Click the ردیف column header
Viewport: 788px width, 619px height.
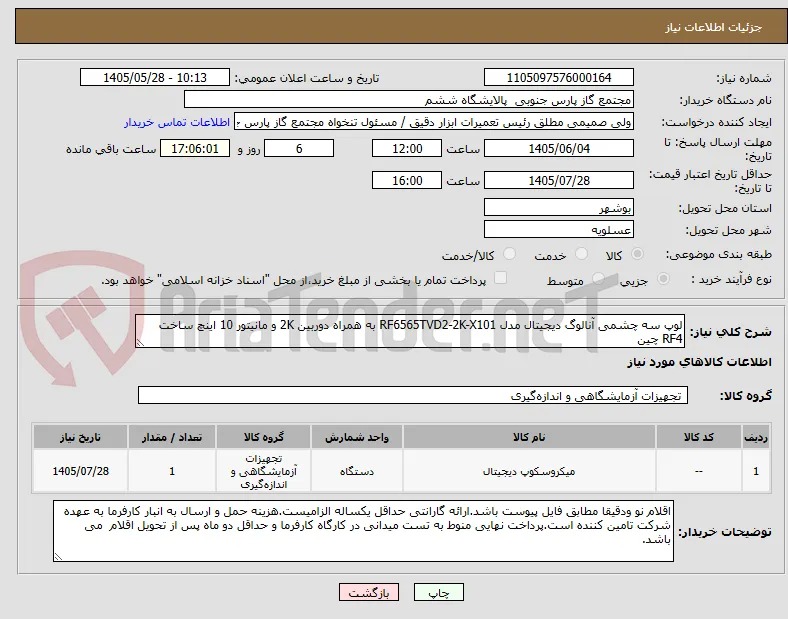756,437
